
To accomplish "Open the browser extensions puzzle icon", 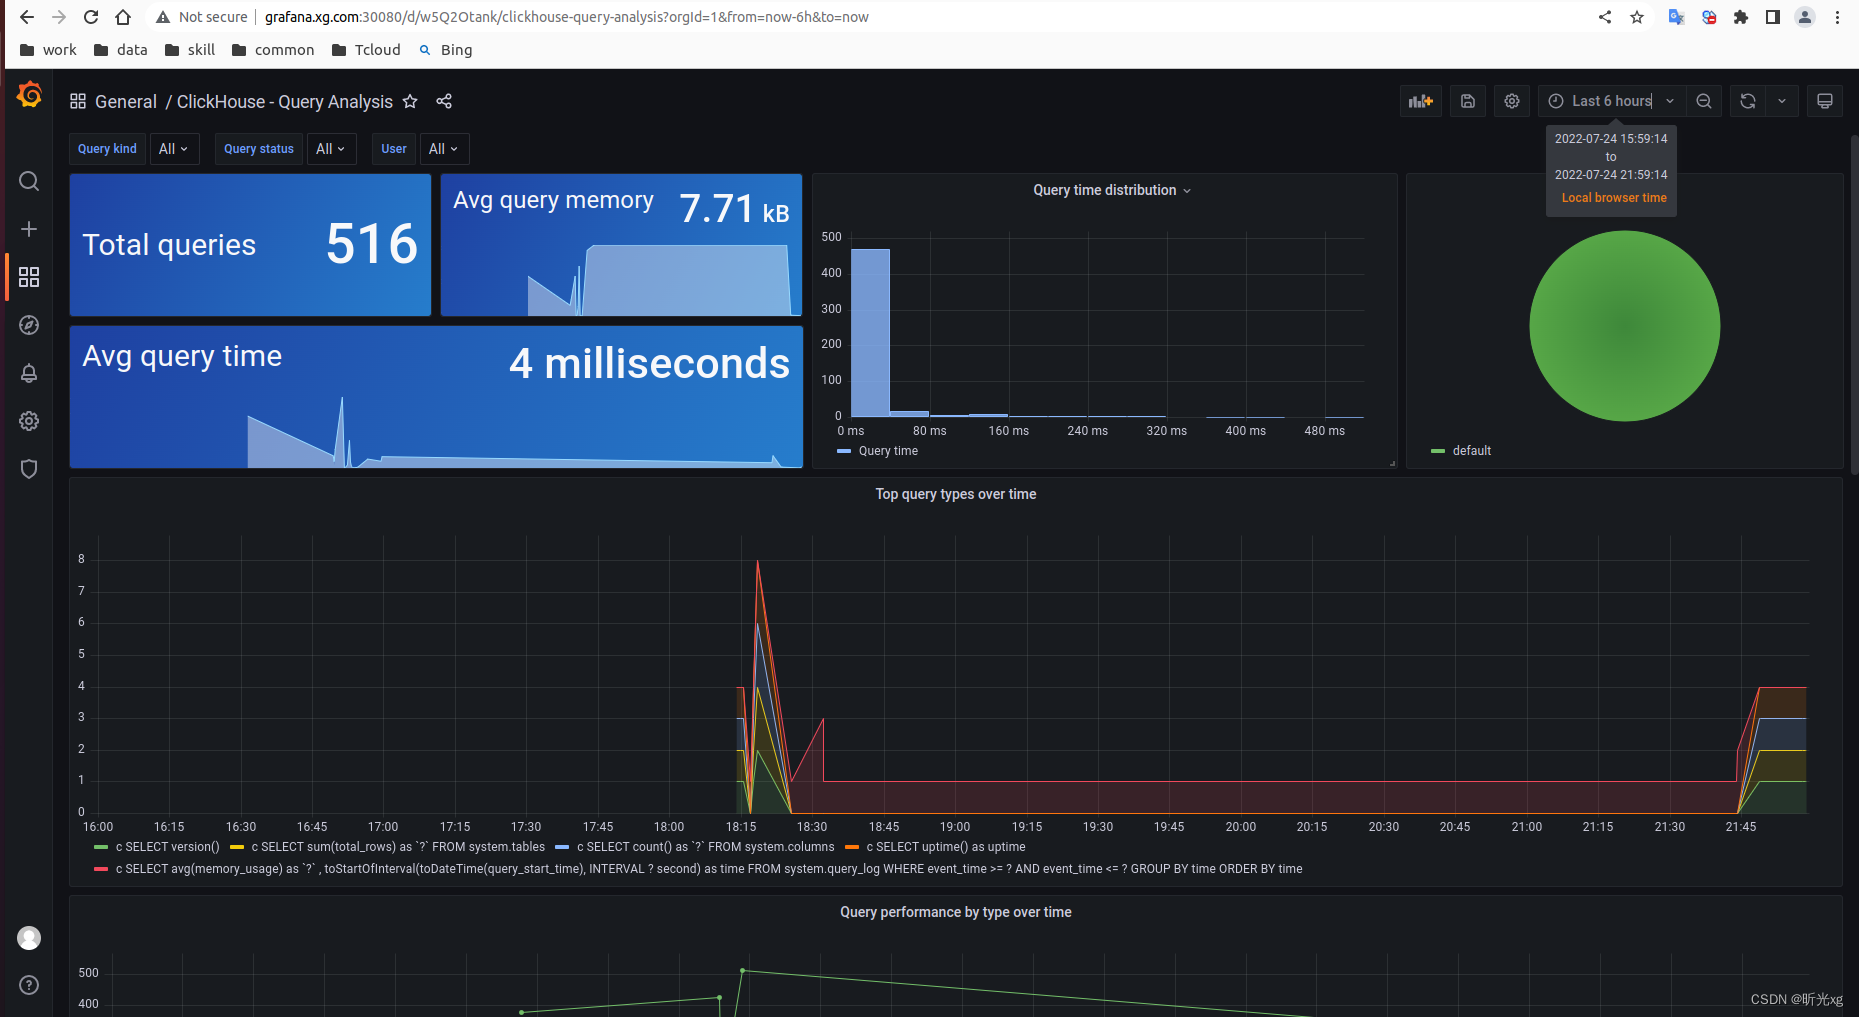I will (x=1741, y=17).
